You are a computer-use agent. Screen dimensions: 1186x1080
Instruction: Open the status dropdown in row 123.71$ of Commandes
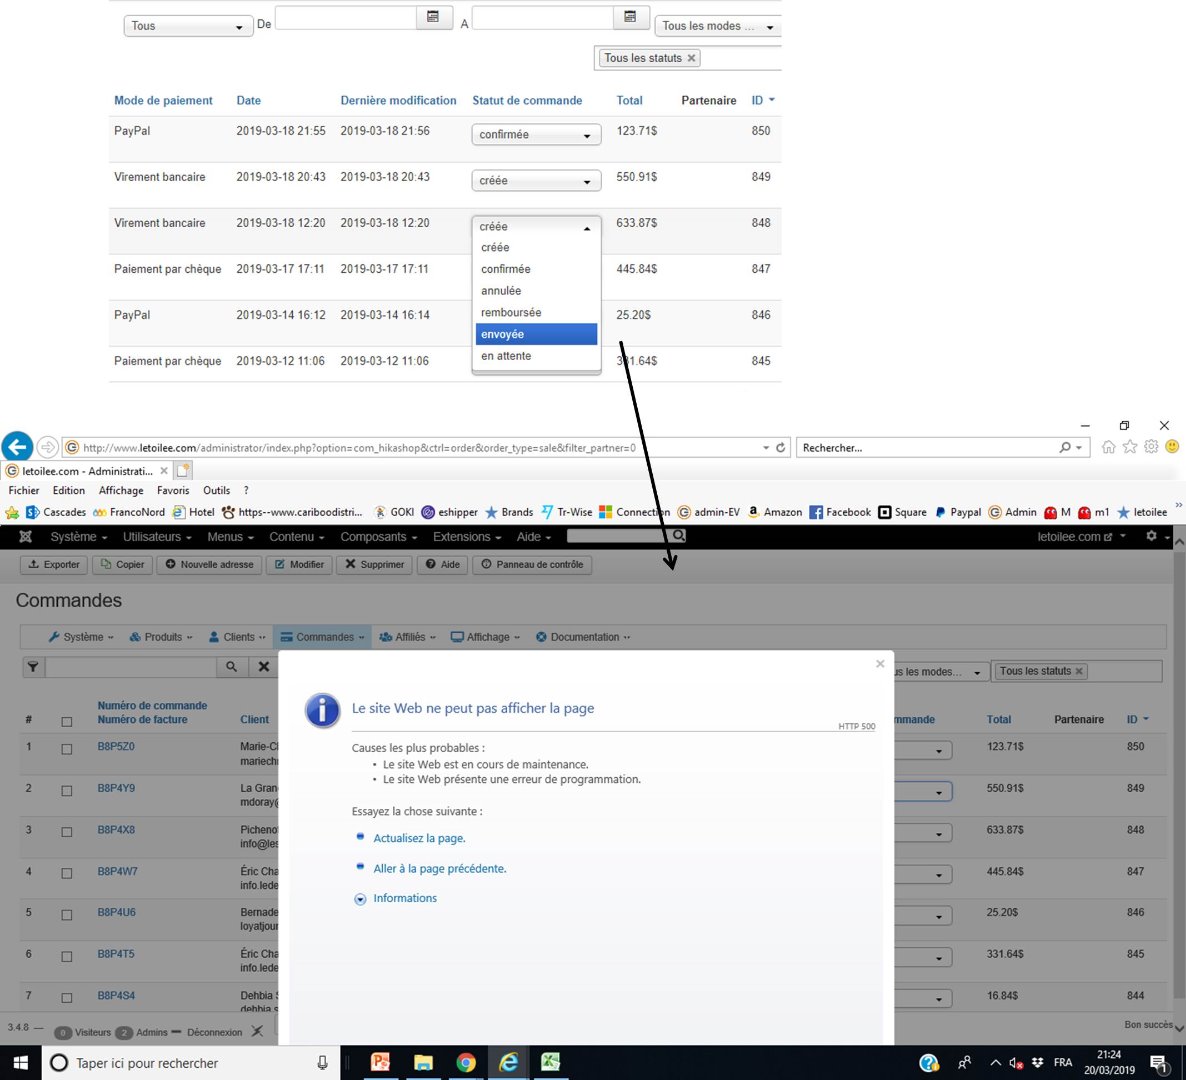click(923, 750)
